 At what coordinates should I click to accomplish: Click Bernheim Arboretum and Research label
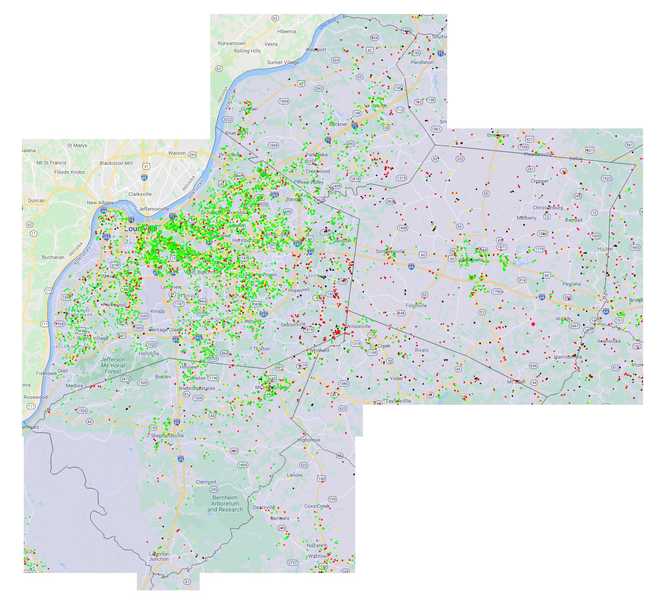pyautogui.click(x=227, y=505)
